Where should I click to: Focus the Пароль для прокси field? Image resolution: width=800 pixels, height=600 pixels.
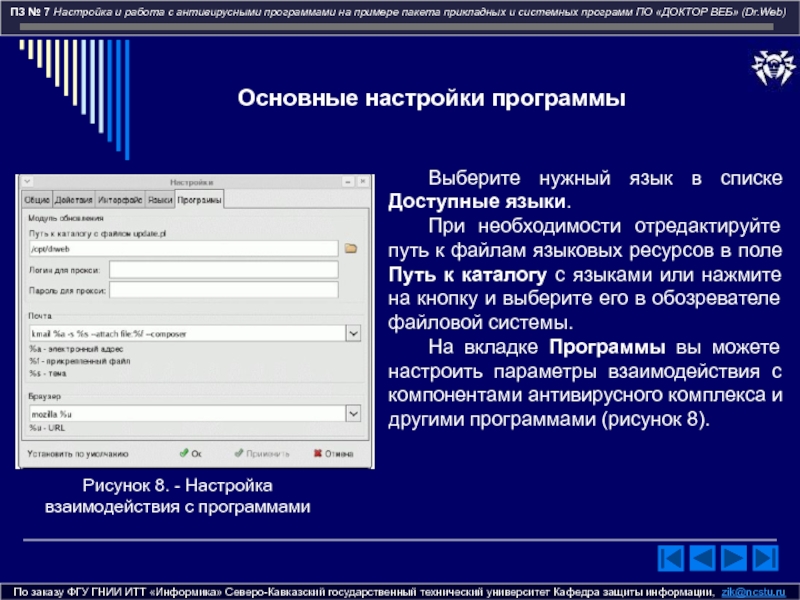click(223, 290)
